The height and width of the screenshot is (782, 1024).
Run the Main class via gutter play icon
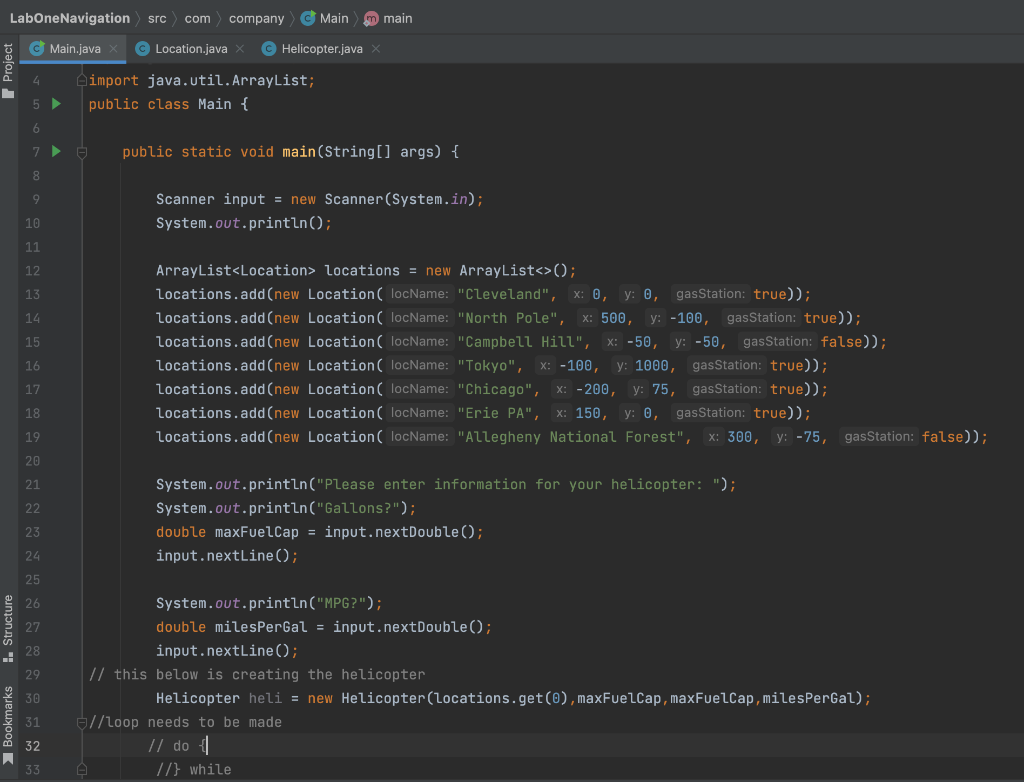pyautogui.click(x=56, y=103)
